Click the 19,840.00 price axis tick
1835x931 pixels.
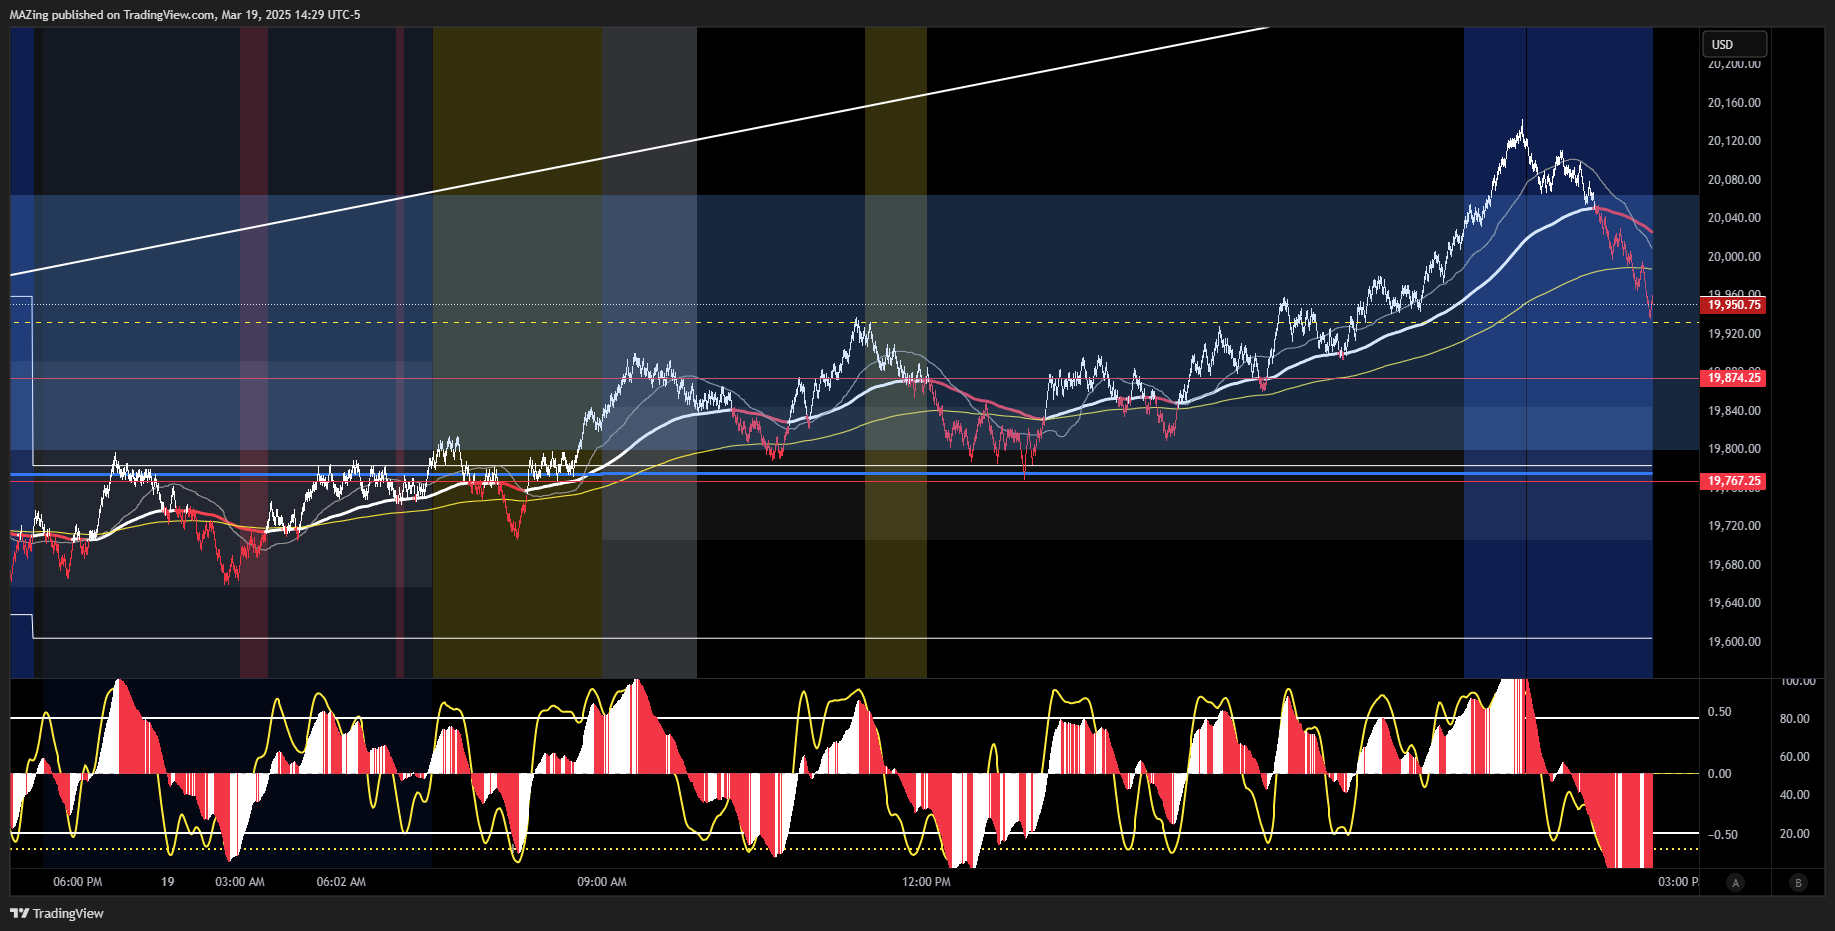(x=1734, y=411)
